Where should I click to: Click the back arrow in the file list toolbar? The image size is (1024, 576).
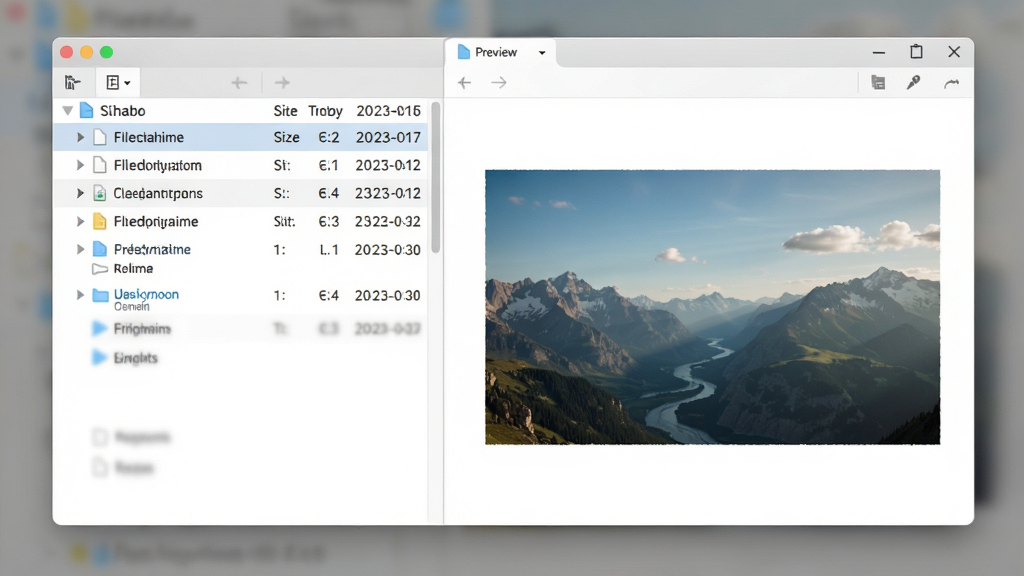pos(239,82)
